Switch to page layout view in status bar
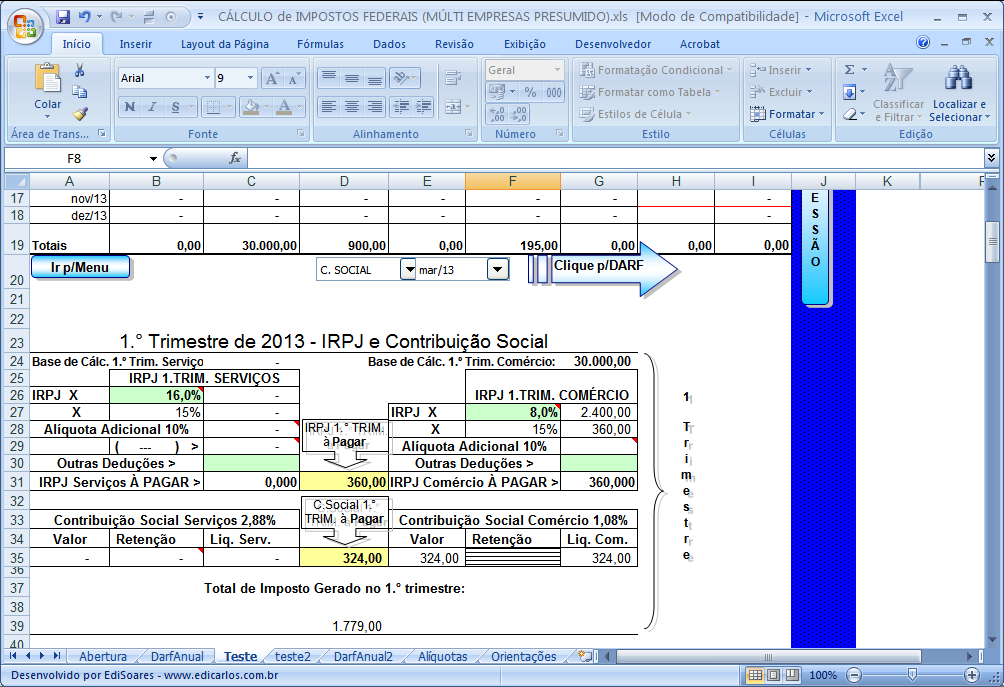The height and width of the screenshot is (687, 1004). pyautogui.click(x=775, y=676)
